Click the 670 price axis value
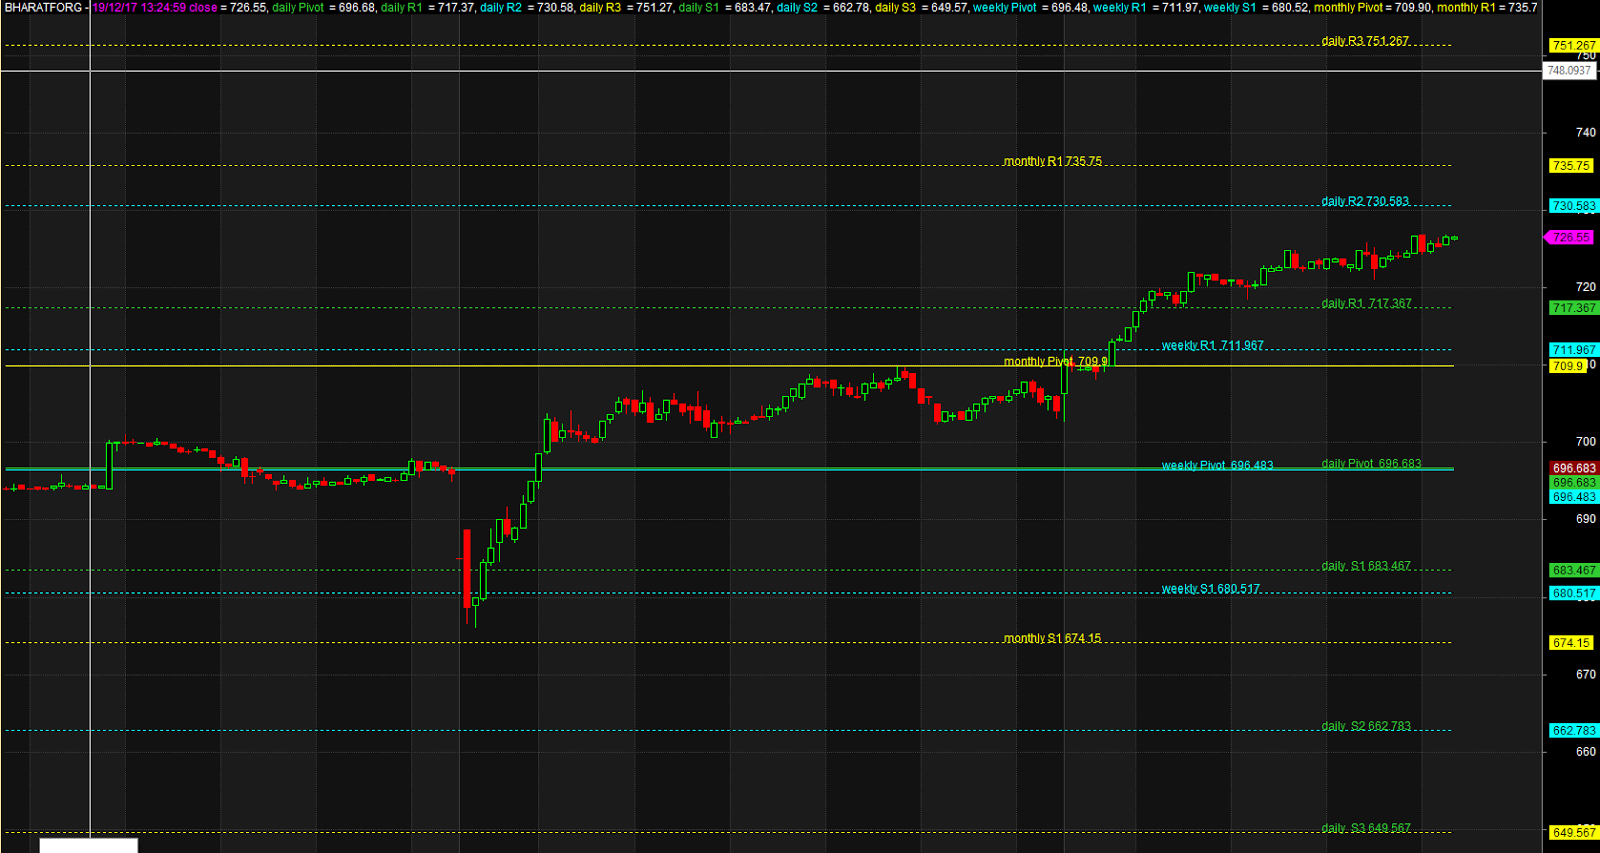This screenshot has height=853, width=1600. click(x=1586, y=674)
